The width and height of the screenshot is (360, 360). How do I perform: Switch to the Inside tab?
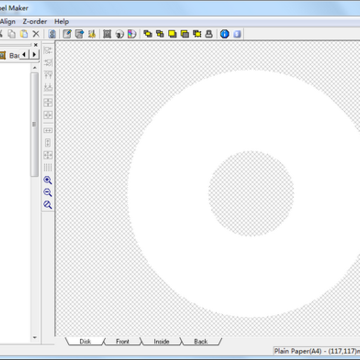click(161, 341)
